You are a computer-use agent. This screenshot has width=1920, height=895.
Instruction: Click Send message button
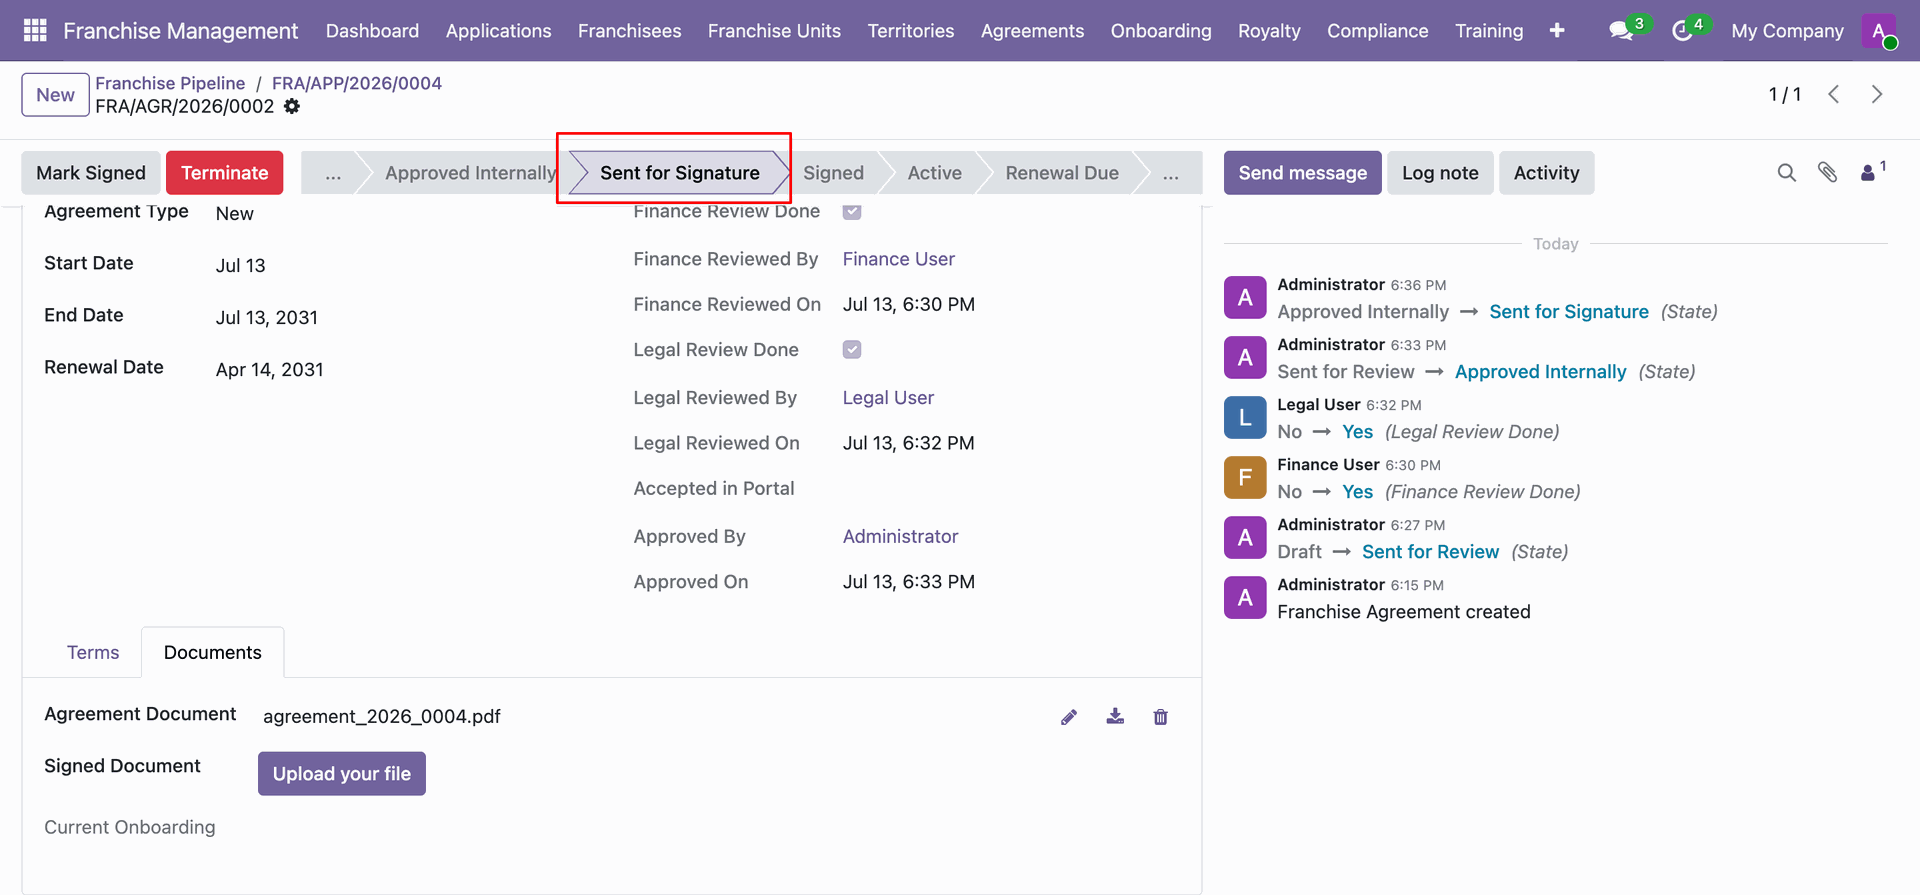point(1302,173)
